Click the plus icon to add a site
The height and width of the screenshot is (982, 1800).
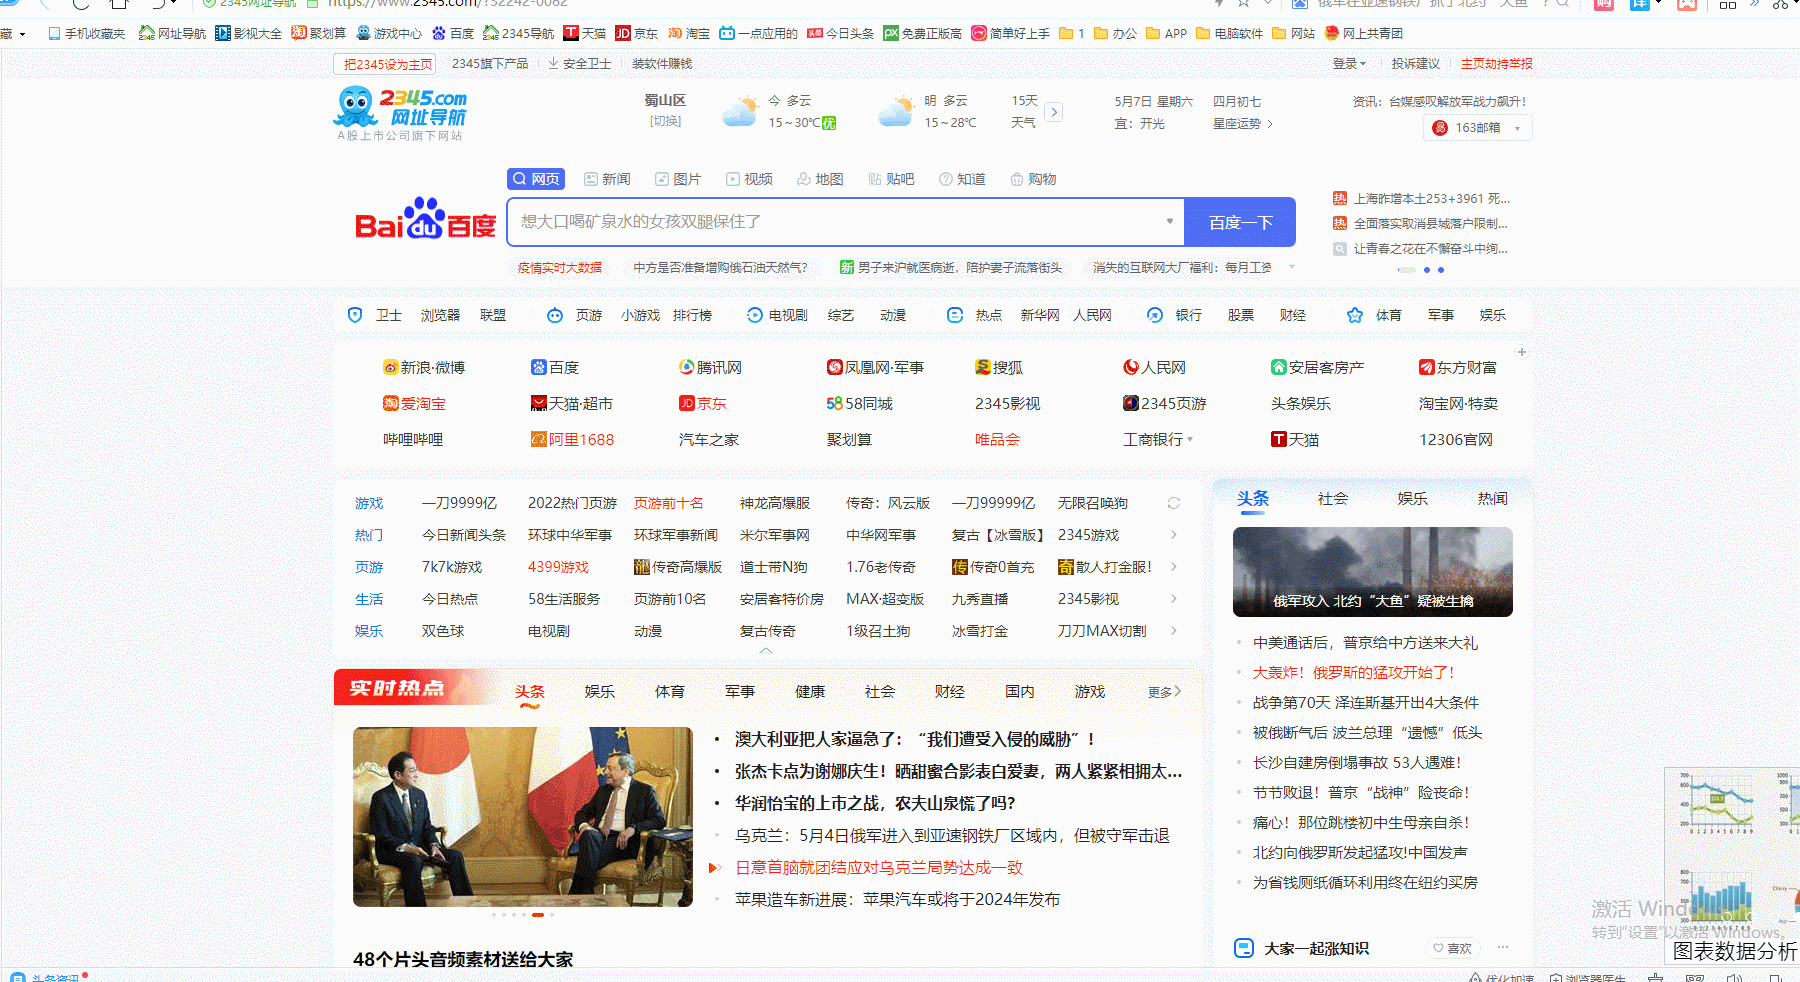(1521, 352)
